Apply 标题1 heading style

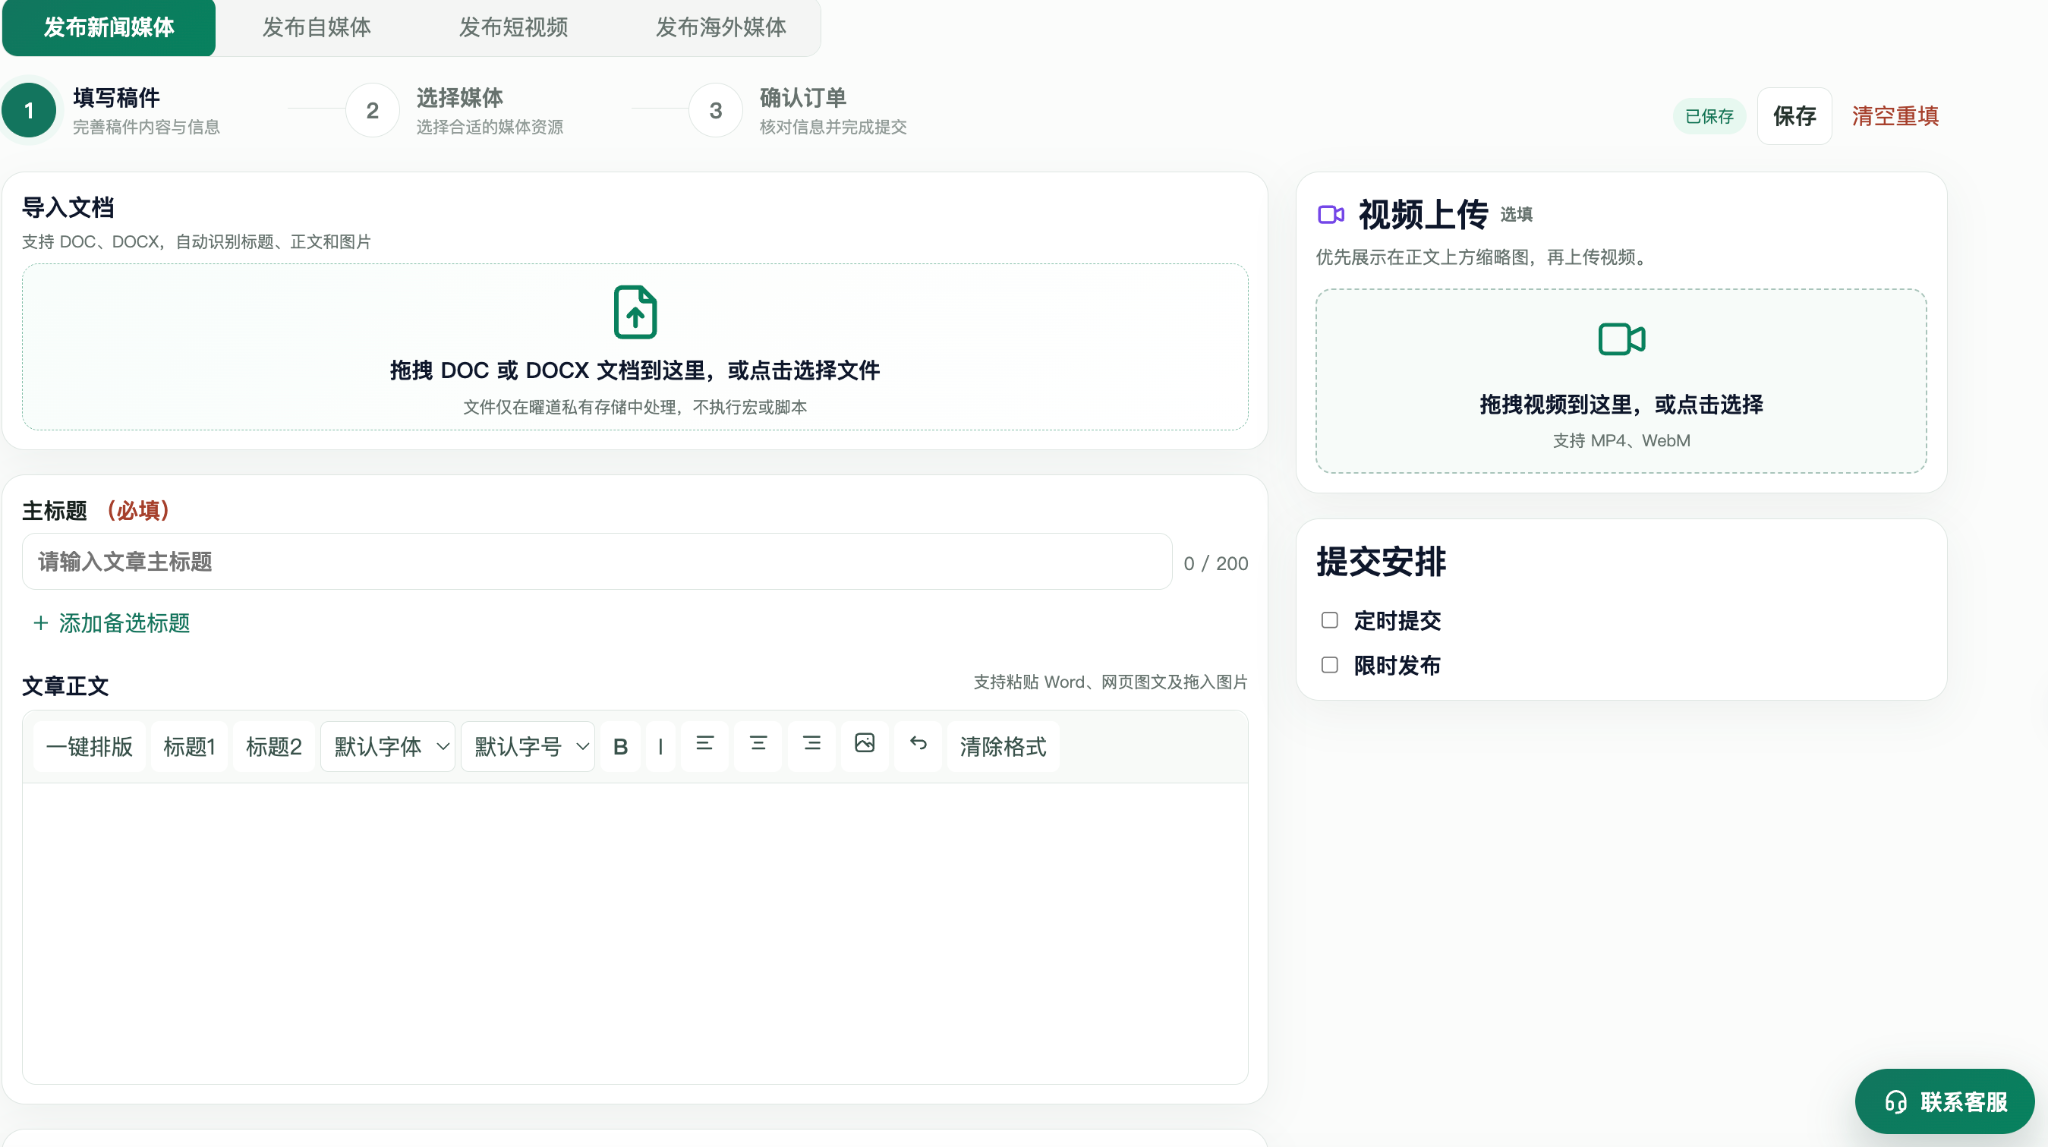click(189, 746)
